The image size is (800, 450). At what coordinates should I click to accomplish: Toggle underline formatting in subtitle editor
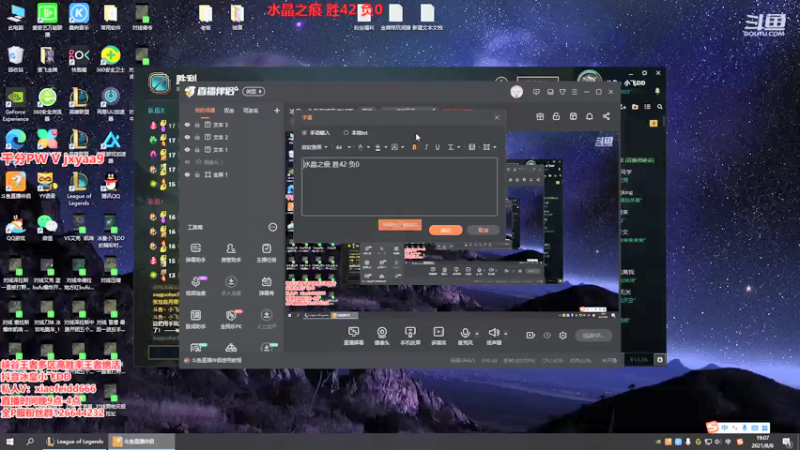[437, 147]
